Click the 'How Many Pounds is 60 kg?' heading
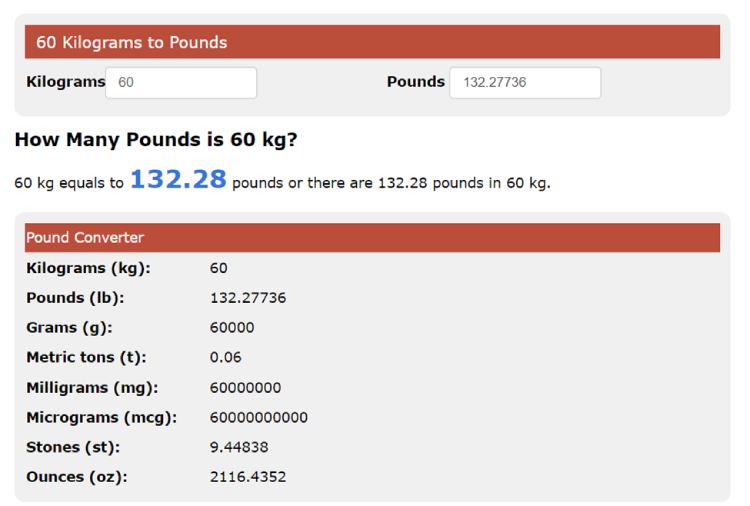Screen dimensions: 750x506 pyautogui.click(x=156, y=140)
